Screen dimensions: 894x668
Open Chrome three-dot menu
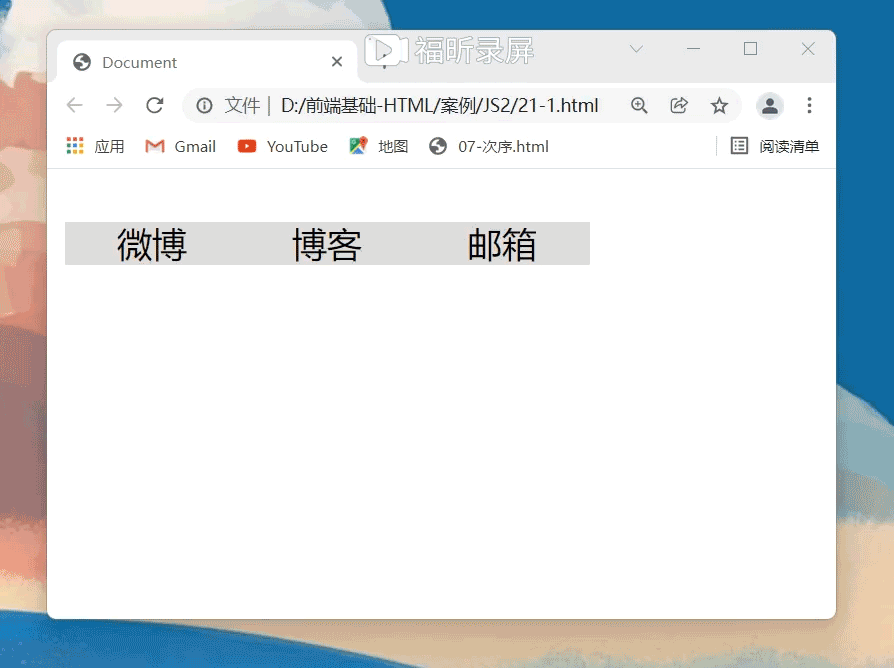810,106
